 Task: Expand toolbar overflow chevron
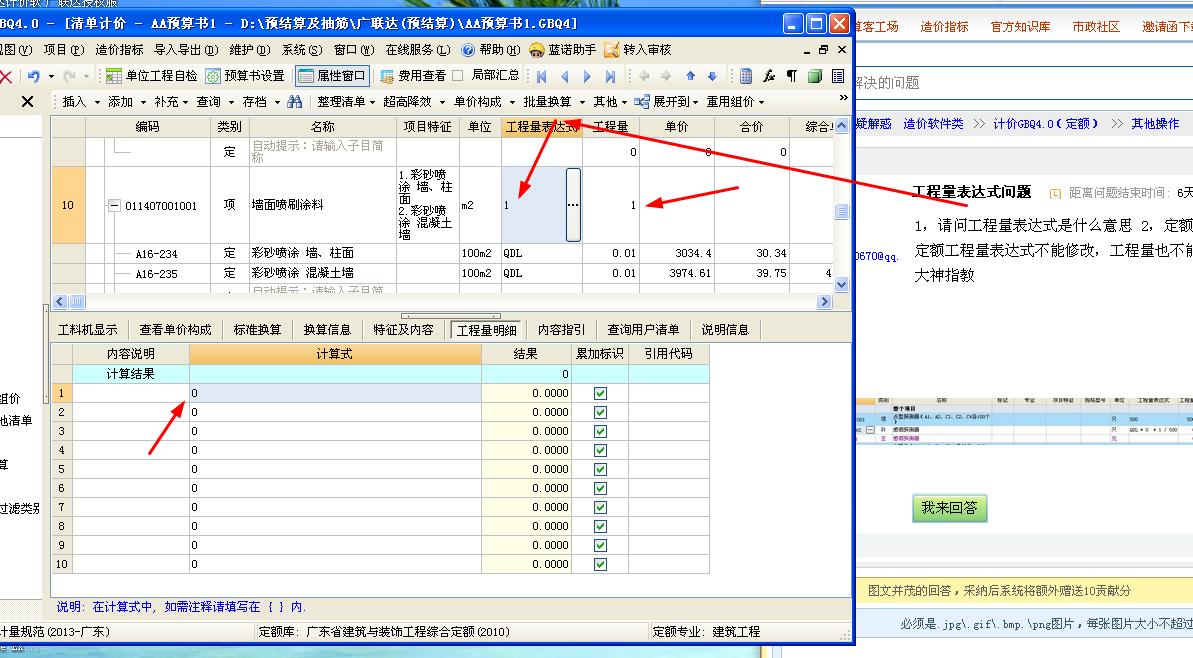(x=843, y=98)
